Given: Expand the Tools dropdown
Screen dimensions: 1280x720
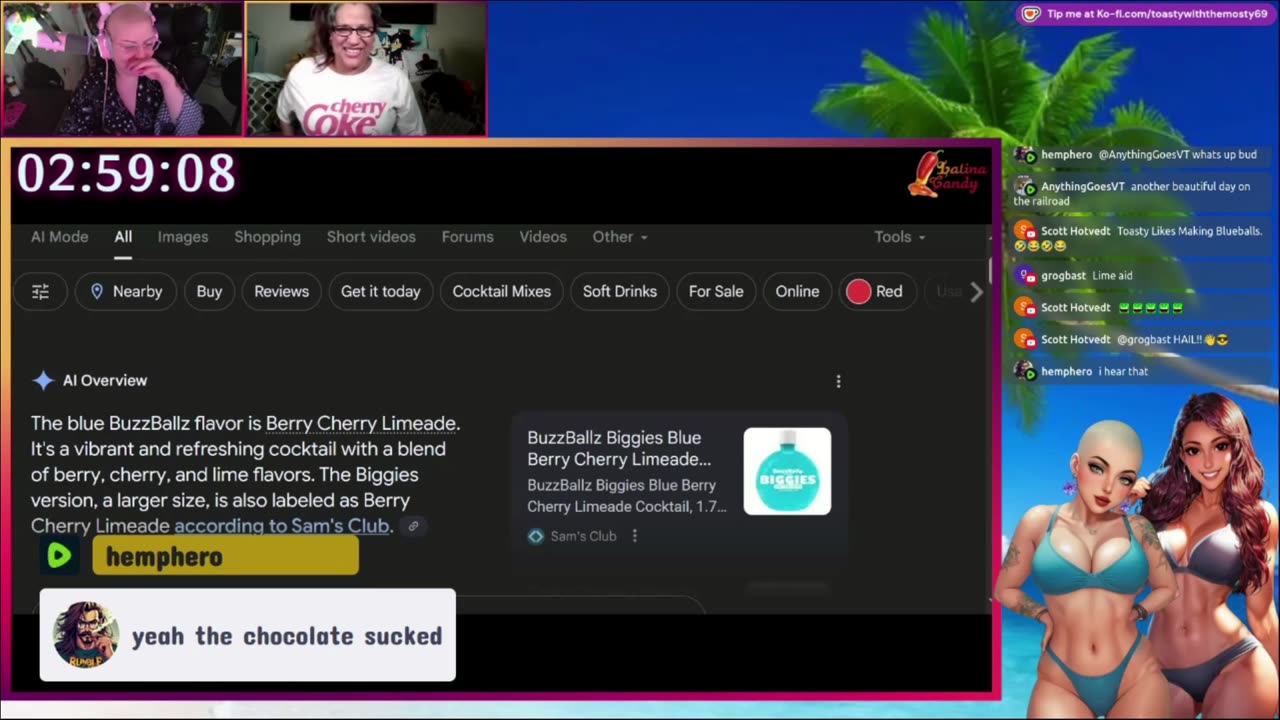Looking at the screenshot, I should point(900,237).
